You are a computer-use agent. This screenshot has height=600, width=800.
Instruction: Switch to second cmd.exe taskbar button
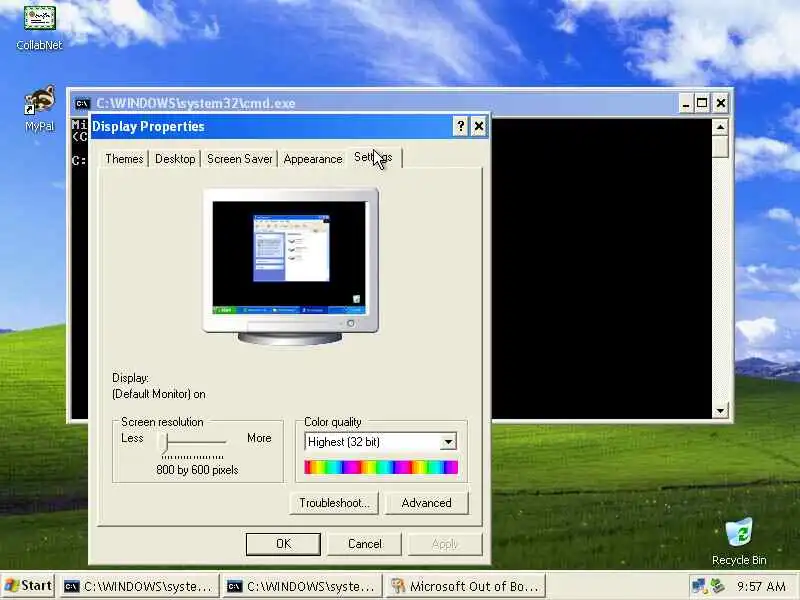[x=302, y=586]
